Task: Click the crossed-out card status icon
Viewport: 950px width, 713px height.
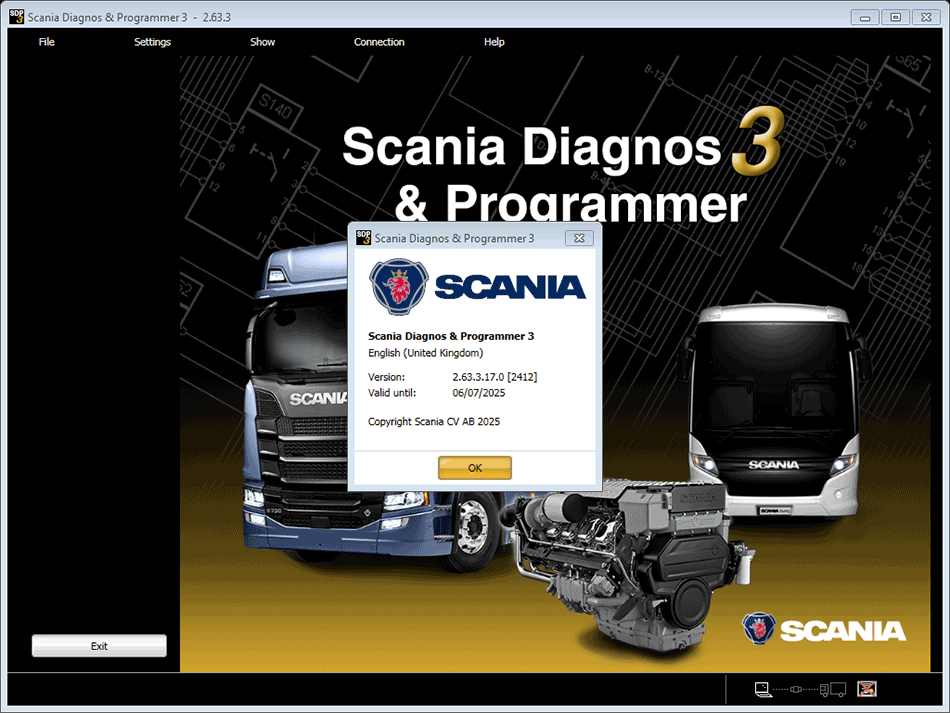Action: point(866,689)
